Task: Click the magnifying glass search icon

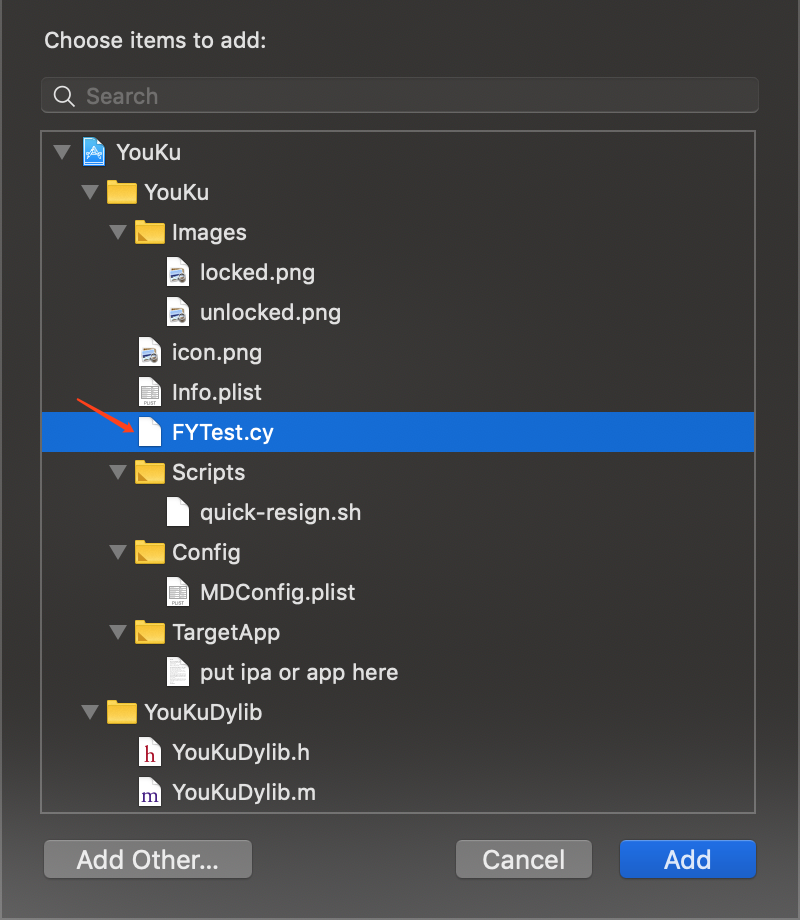Action: 64,96
